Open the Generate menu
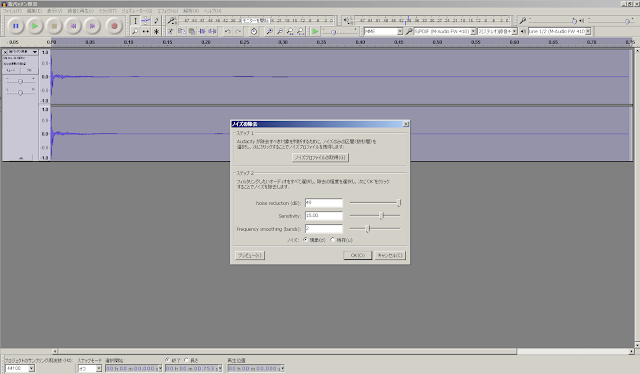This screenshot has height=374, width=640. [x=137, y=11]
